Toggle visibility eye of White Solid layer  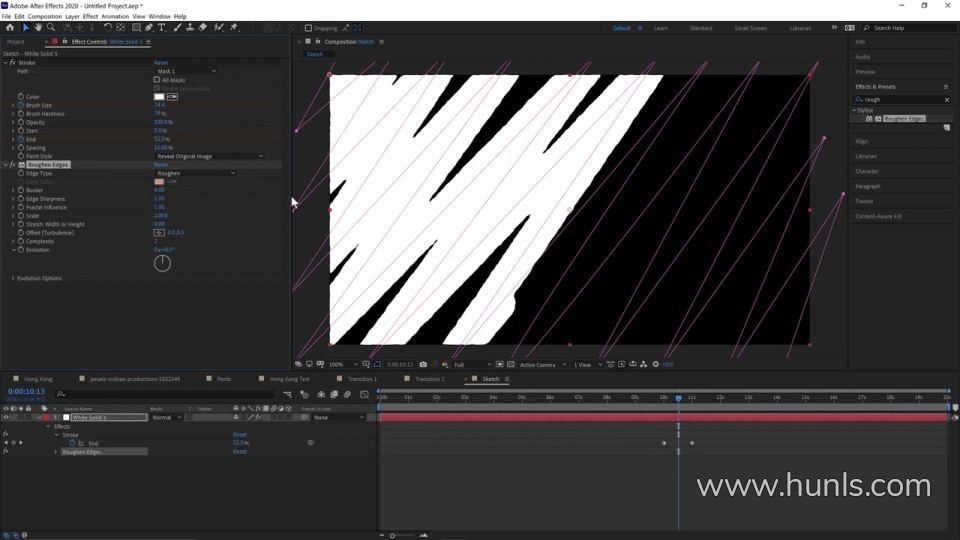6,418
